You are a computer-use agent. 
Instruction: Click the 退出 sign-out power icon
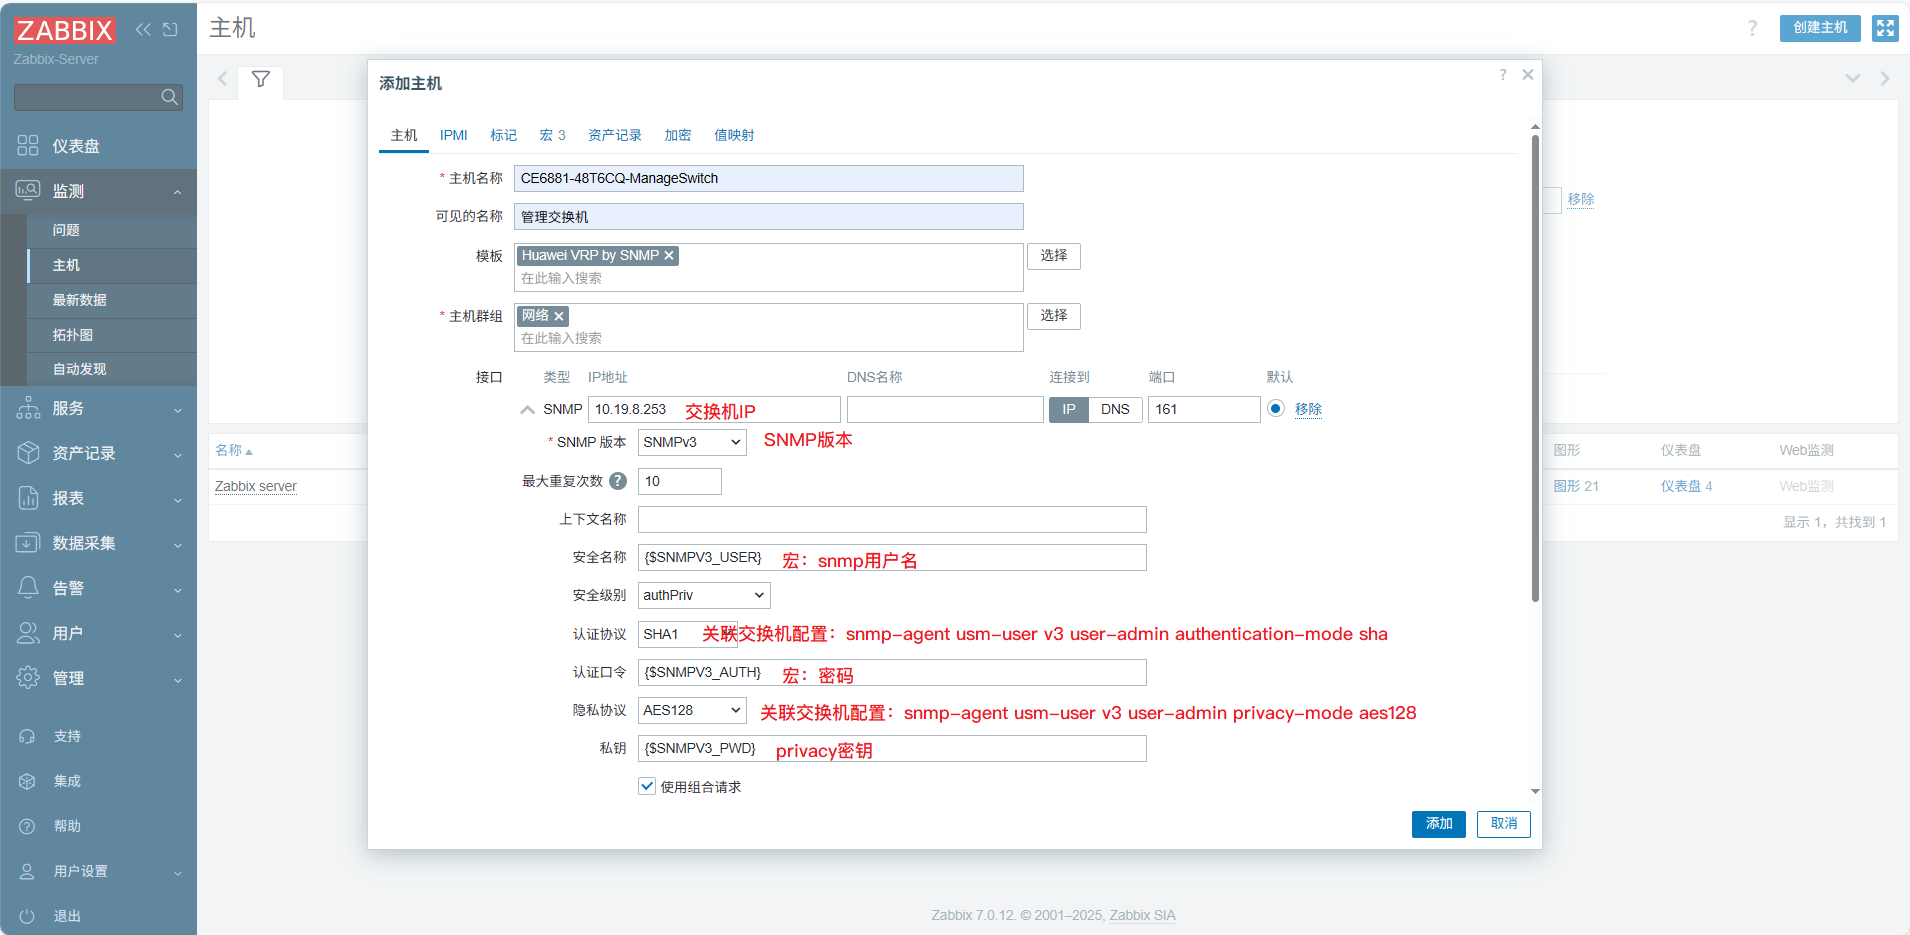point(27,916)
